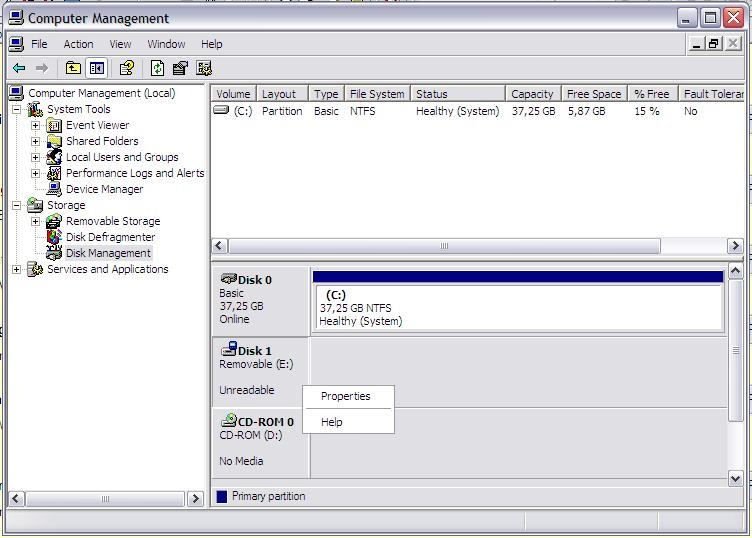
Task: Click the Primary partition legend color square
Action: [222, 496]
